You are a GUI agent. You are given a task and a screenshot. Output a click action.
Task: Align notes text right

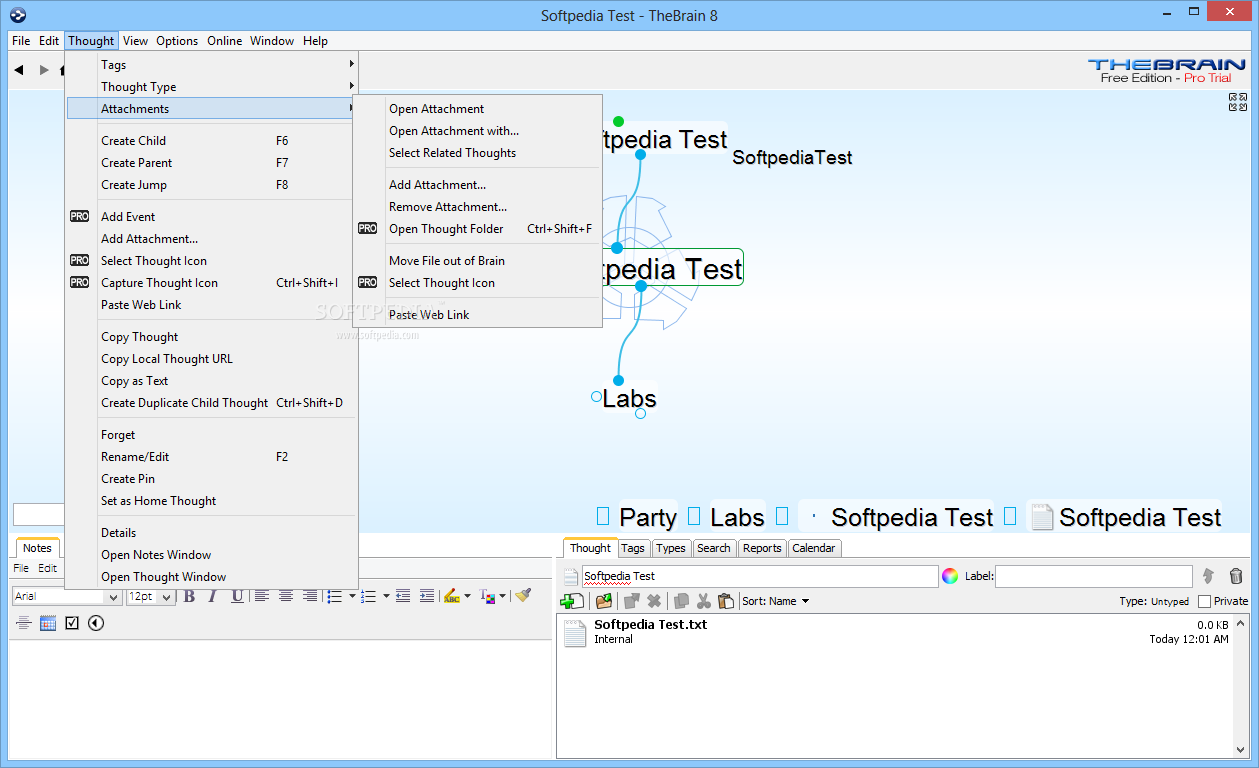(310, 596)
